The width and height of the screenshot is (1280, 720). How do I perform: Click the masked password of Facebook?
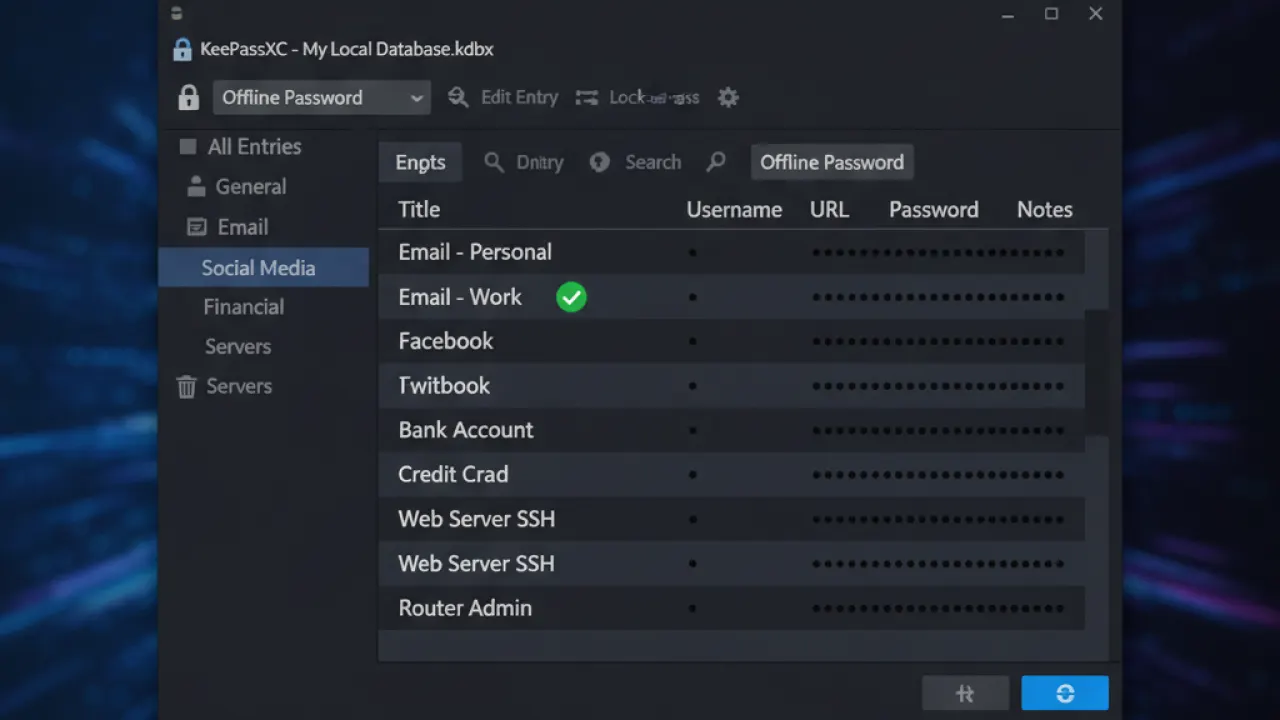point(938,341)
